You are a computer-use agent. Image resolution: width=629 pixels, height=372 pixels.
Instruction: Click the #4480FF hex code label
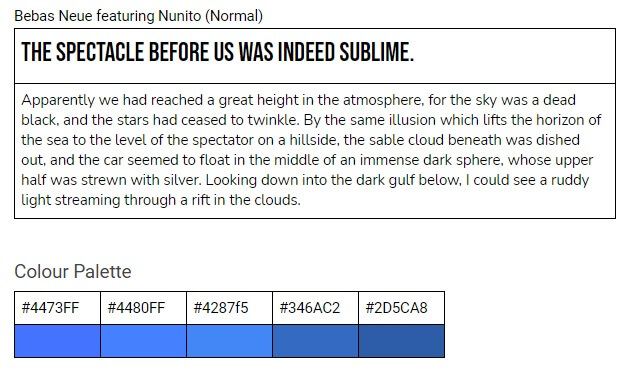click(136, 308)
